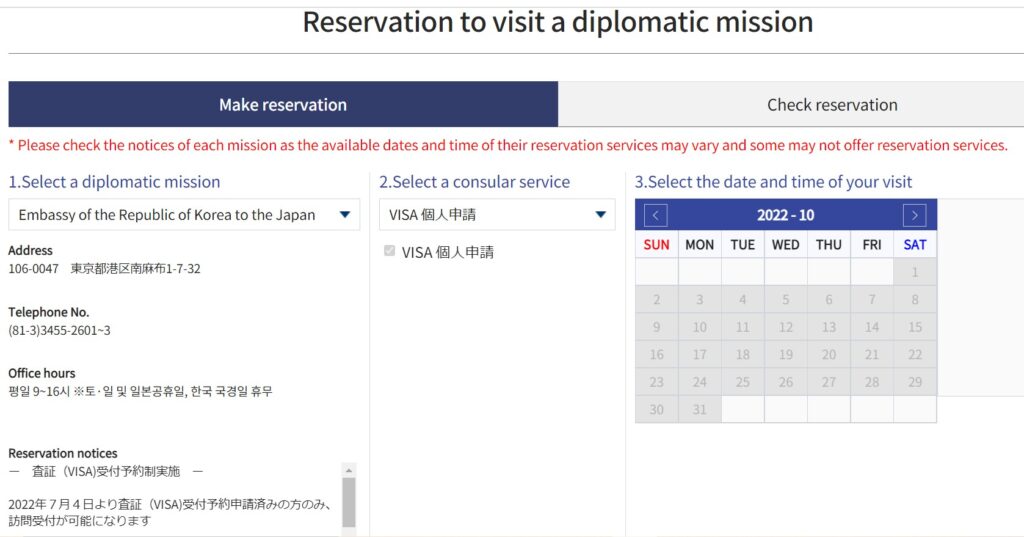1024x537 pixels.
Task: Select October 27 in the calendar
Action: (829, 382)
